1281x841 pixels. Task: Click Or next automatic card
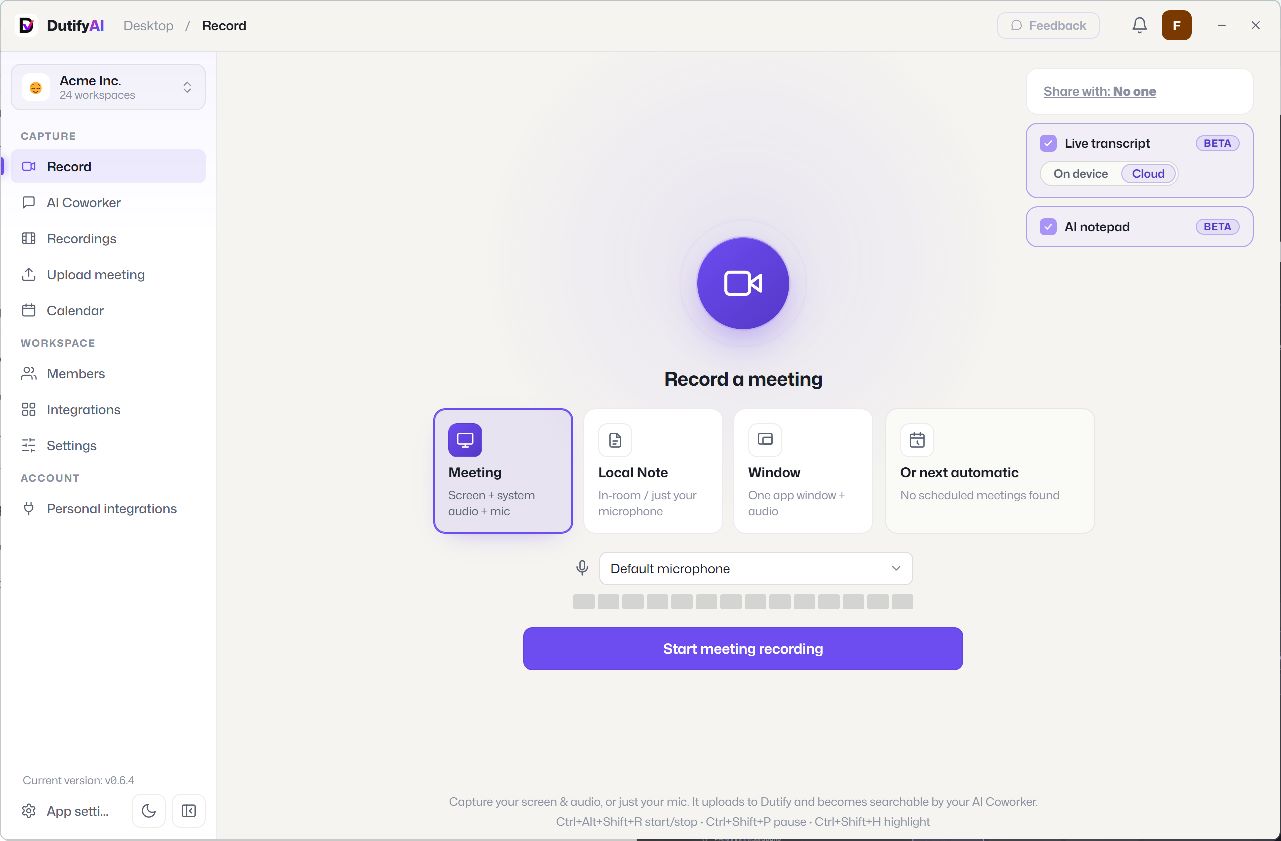[x=990, y=471]
